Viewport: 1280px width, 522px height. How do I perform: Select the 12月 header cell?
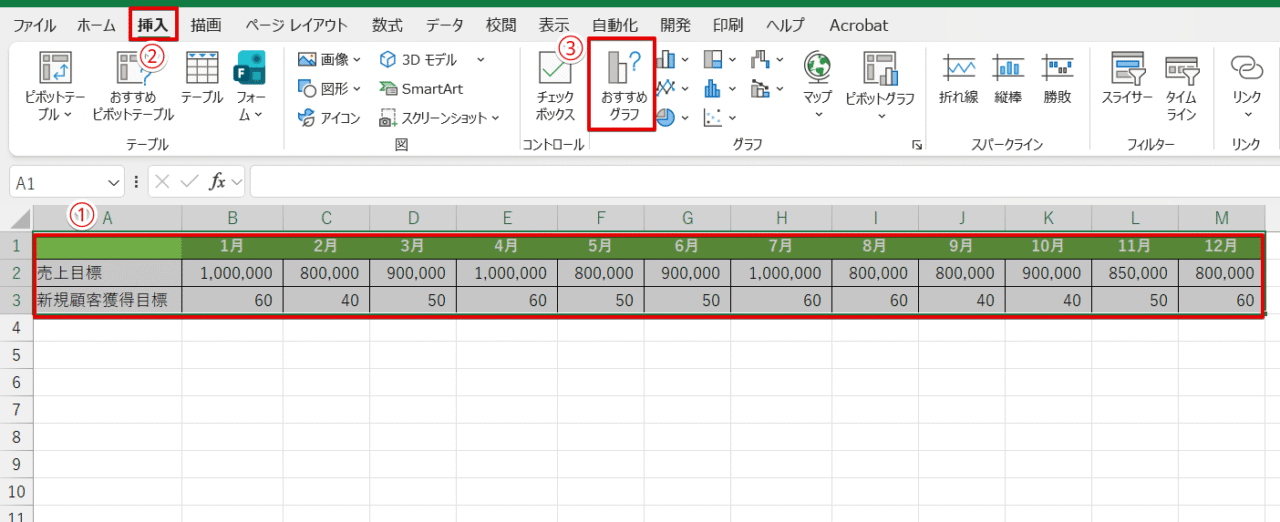click(1221, 245)
